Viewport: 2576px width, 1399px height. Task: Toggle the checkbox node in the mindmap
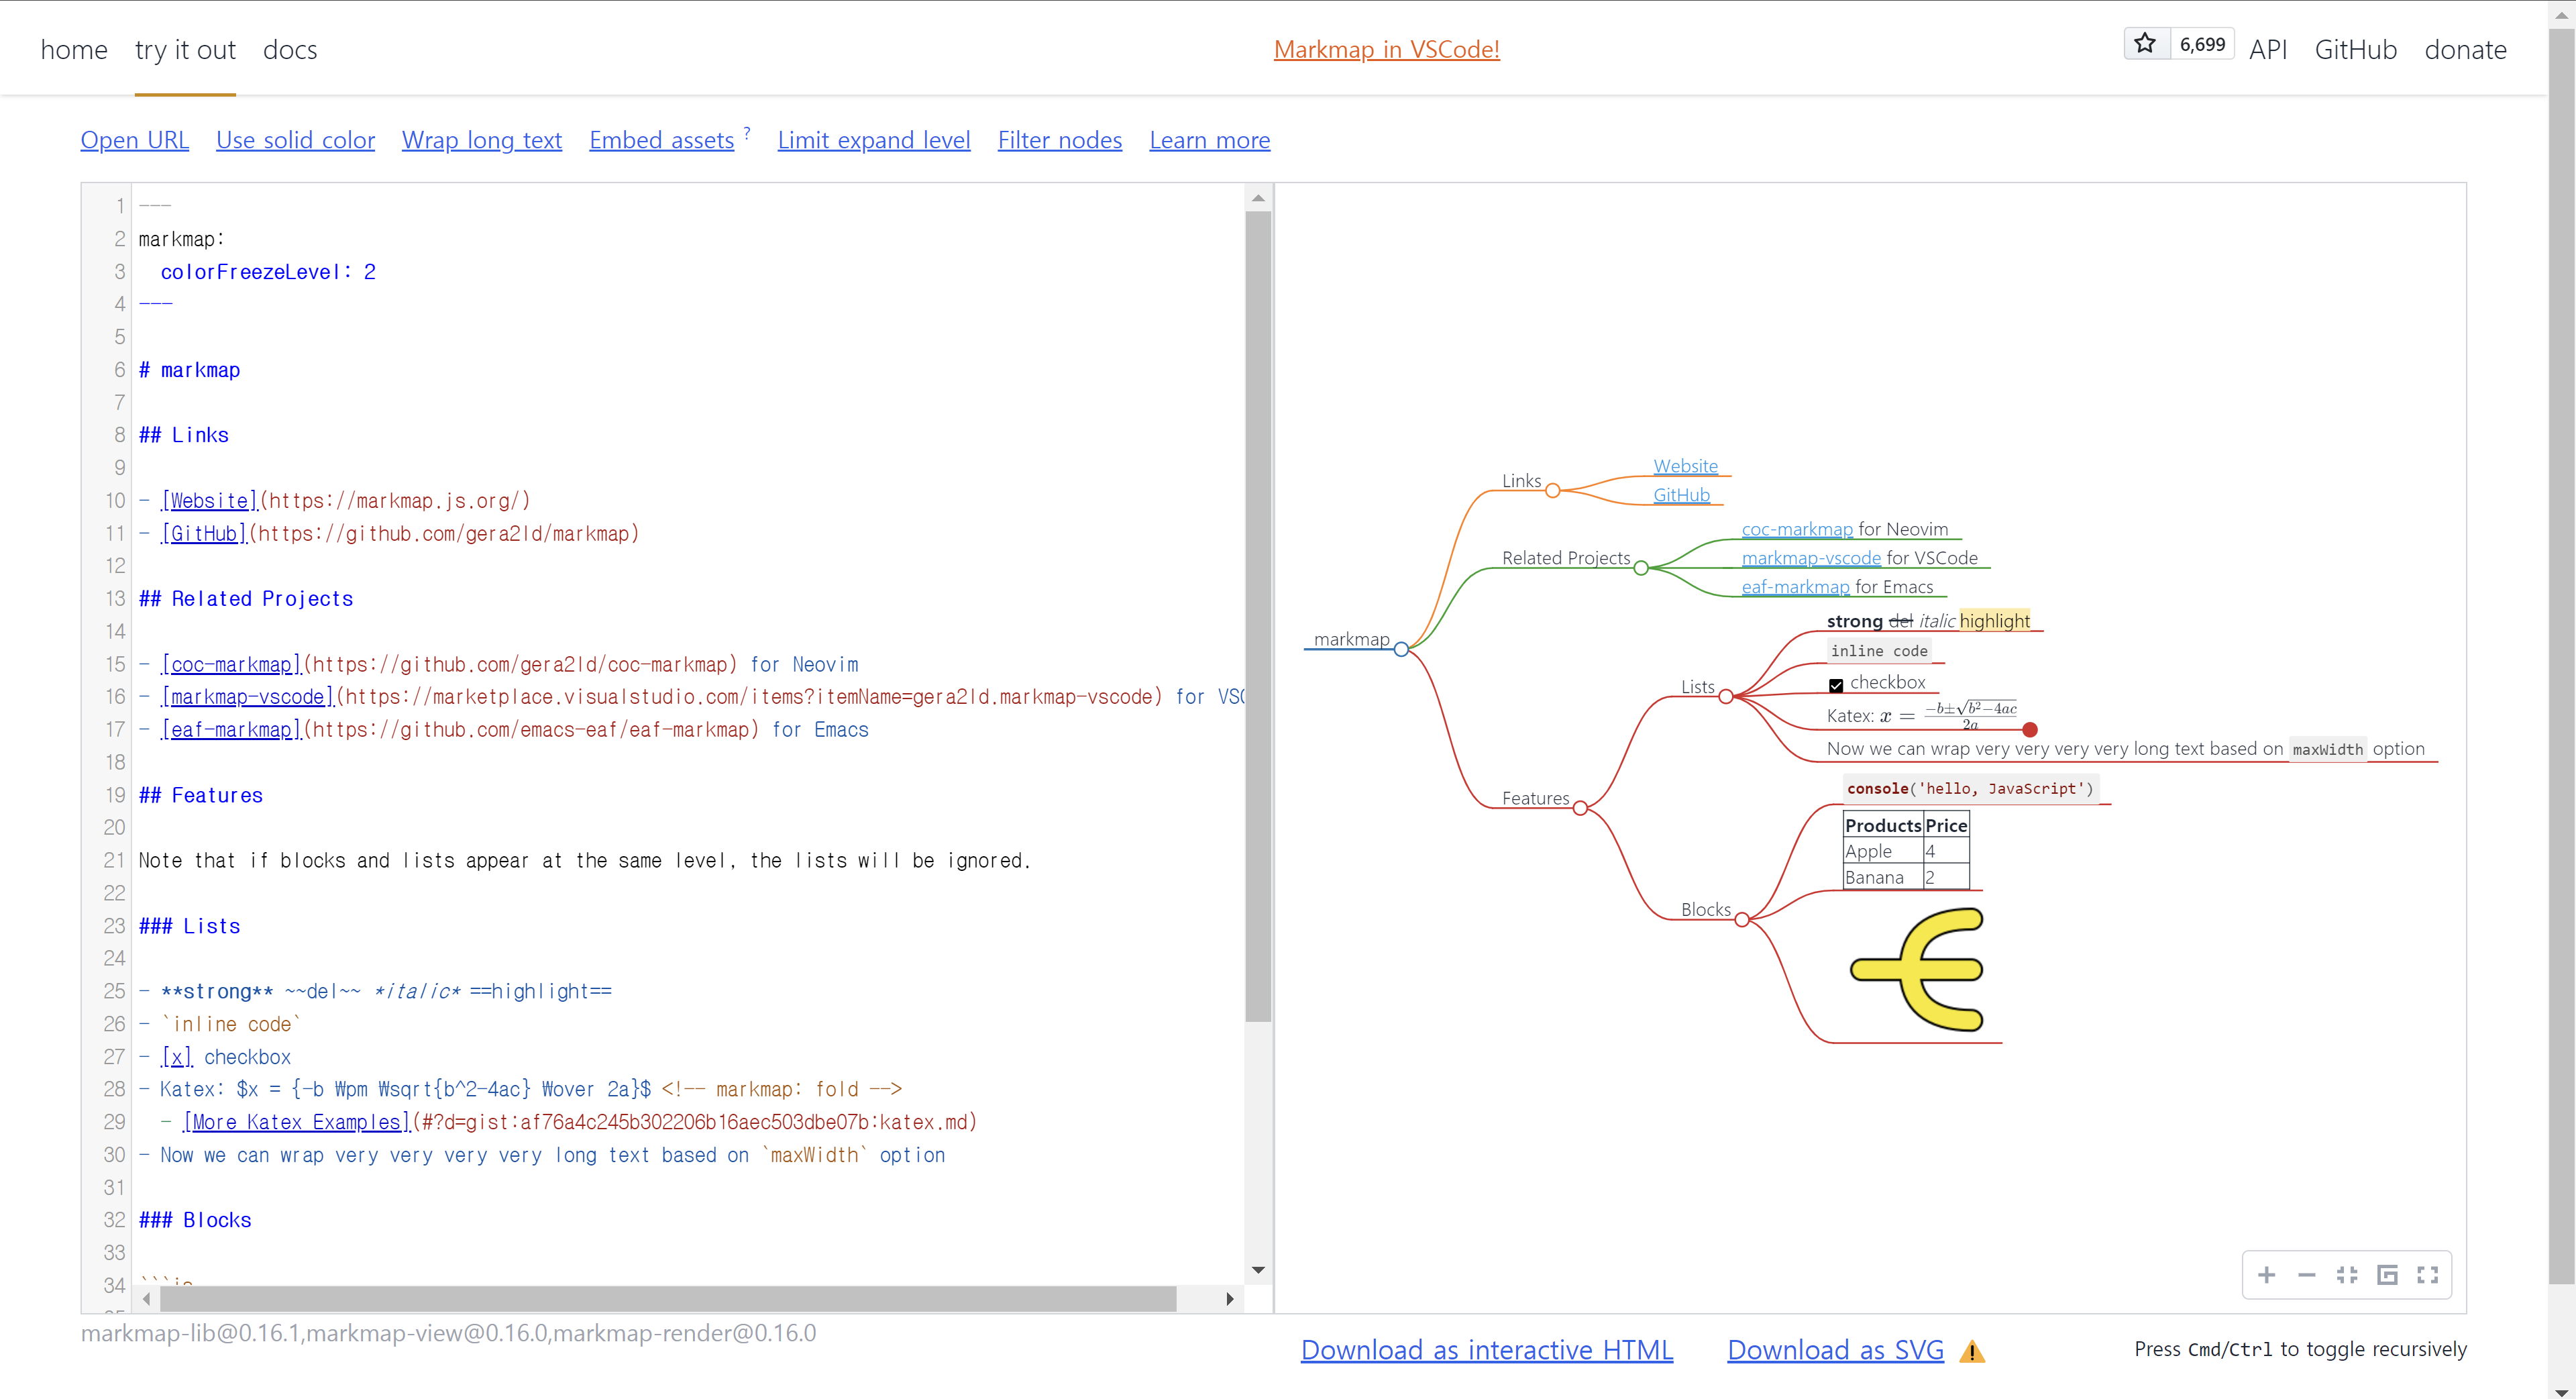1836,685
